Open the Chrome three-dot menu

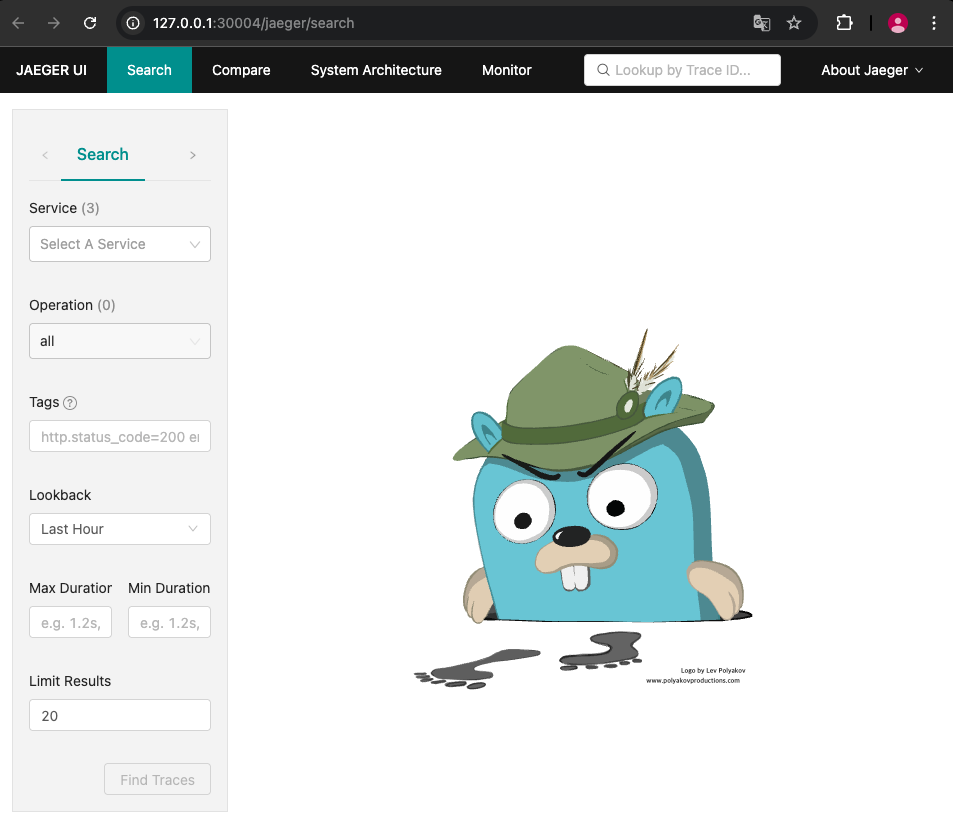tap(934, 23)
